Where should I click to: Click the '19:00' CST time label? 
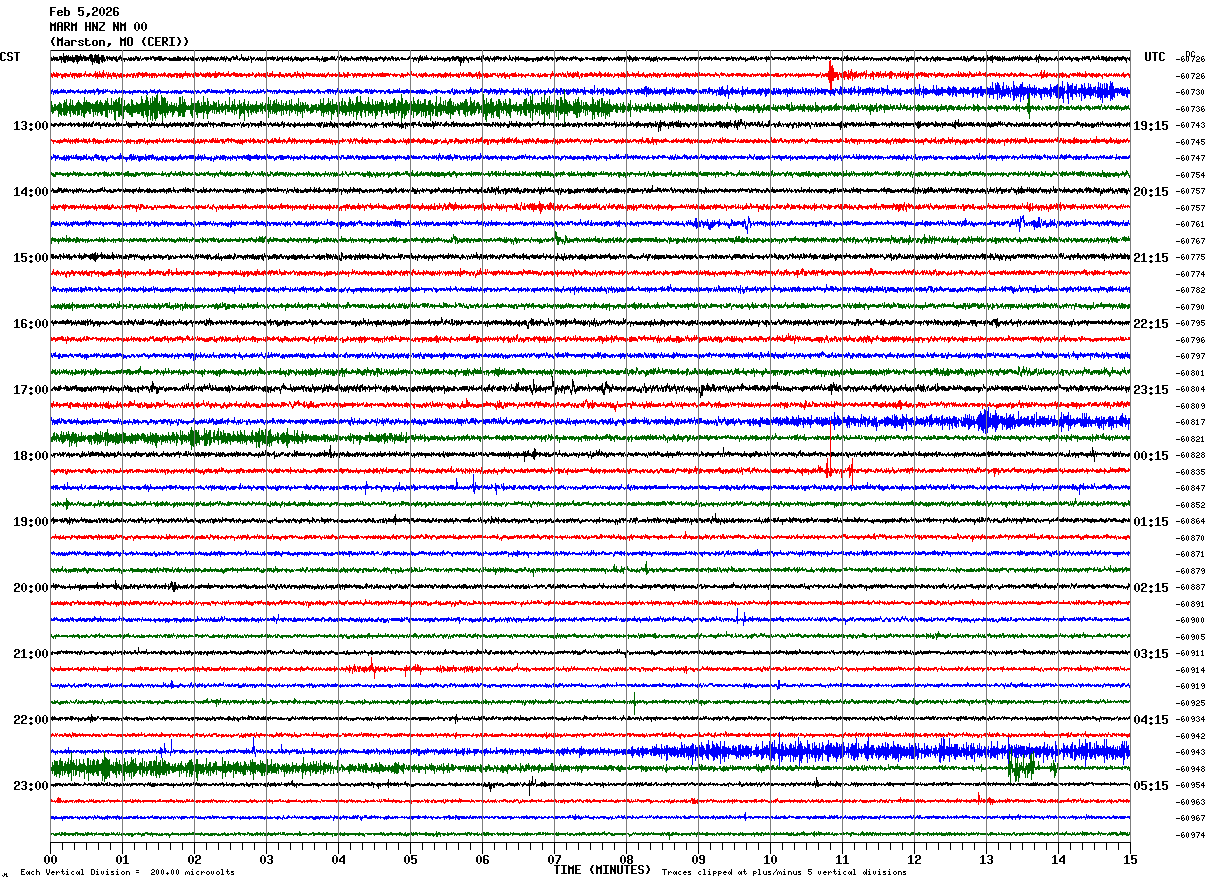pos(31,522)
